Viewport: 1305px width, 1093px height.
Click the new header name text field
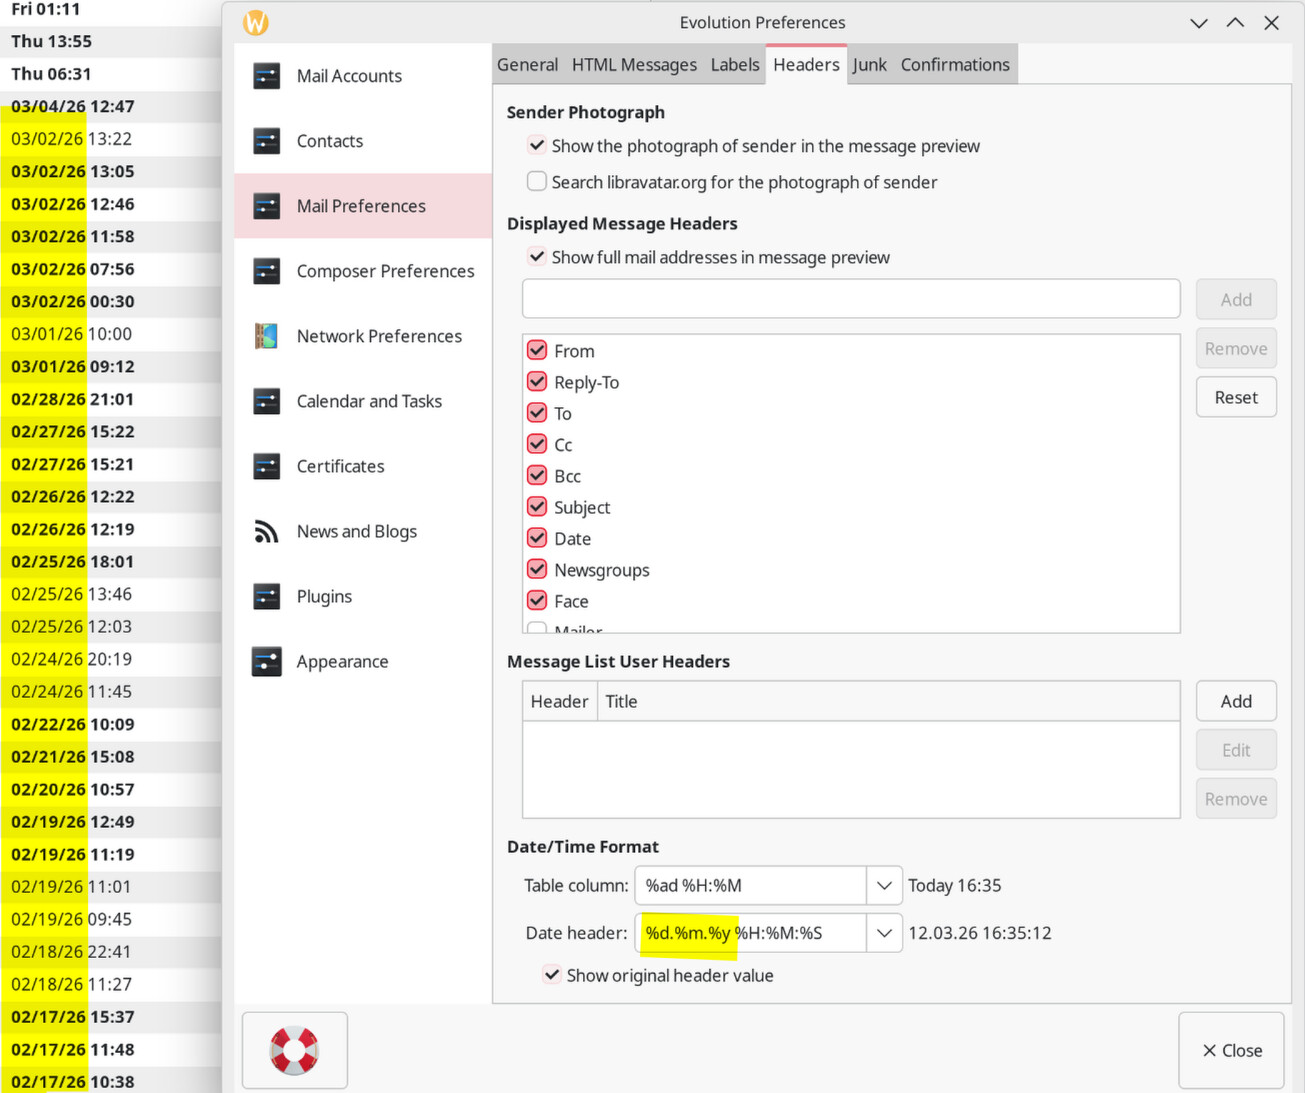tap(850, 299)
